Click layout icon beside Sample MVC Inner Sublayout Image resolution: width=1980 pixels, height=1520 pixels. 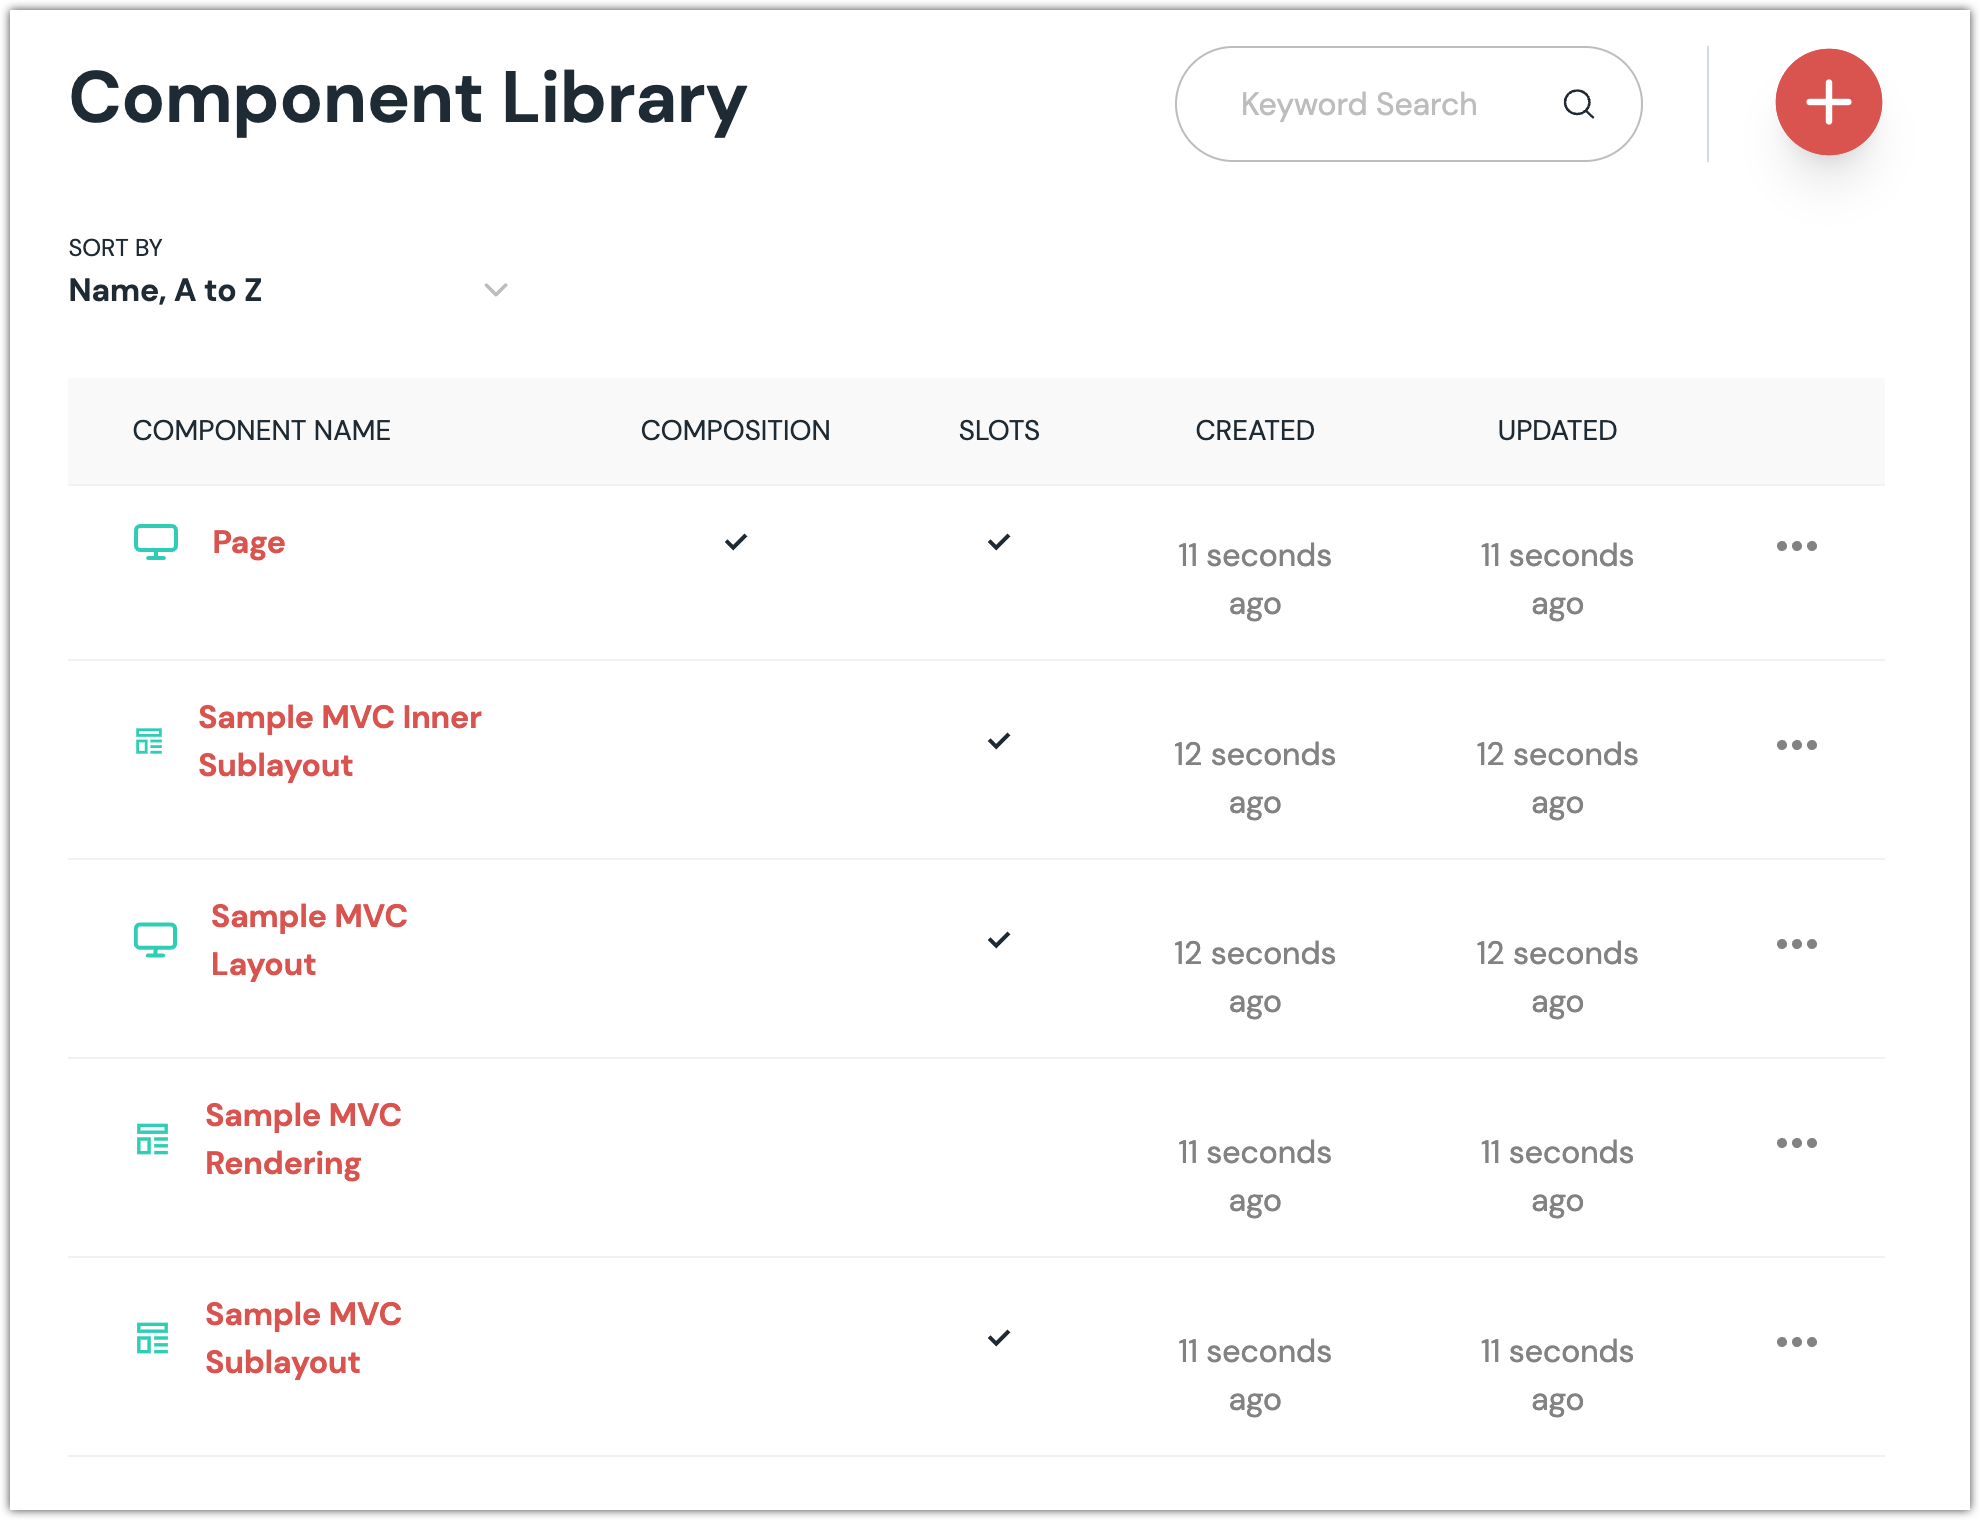point(149,741)
